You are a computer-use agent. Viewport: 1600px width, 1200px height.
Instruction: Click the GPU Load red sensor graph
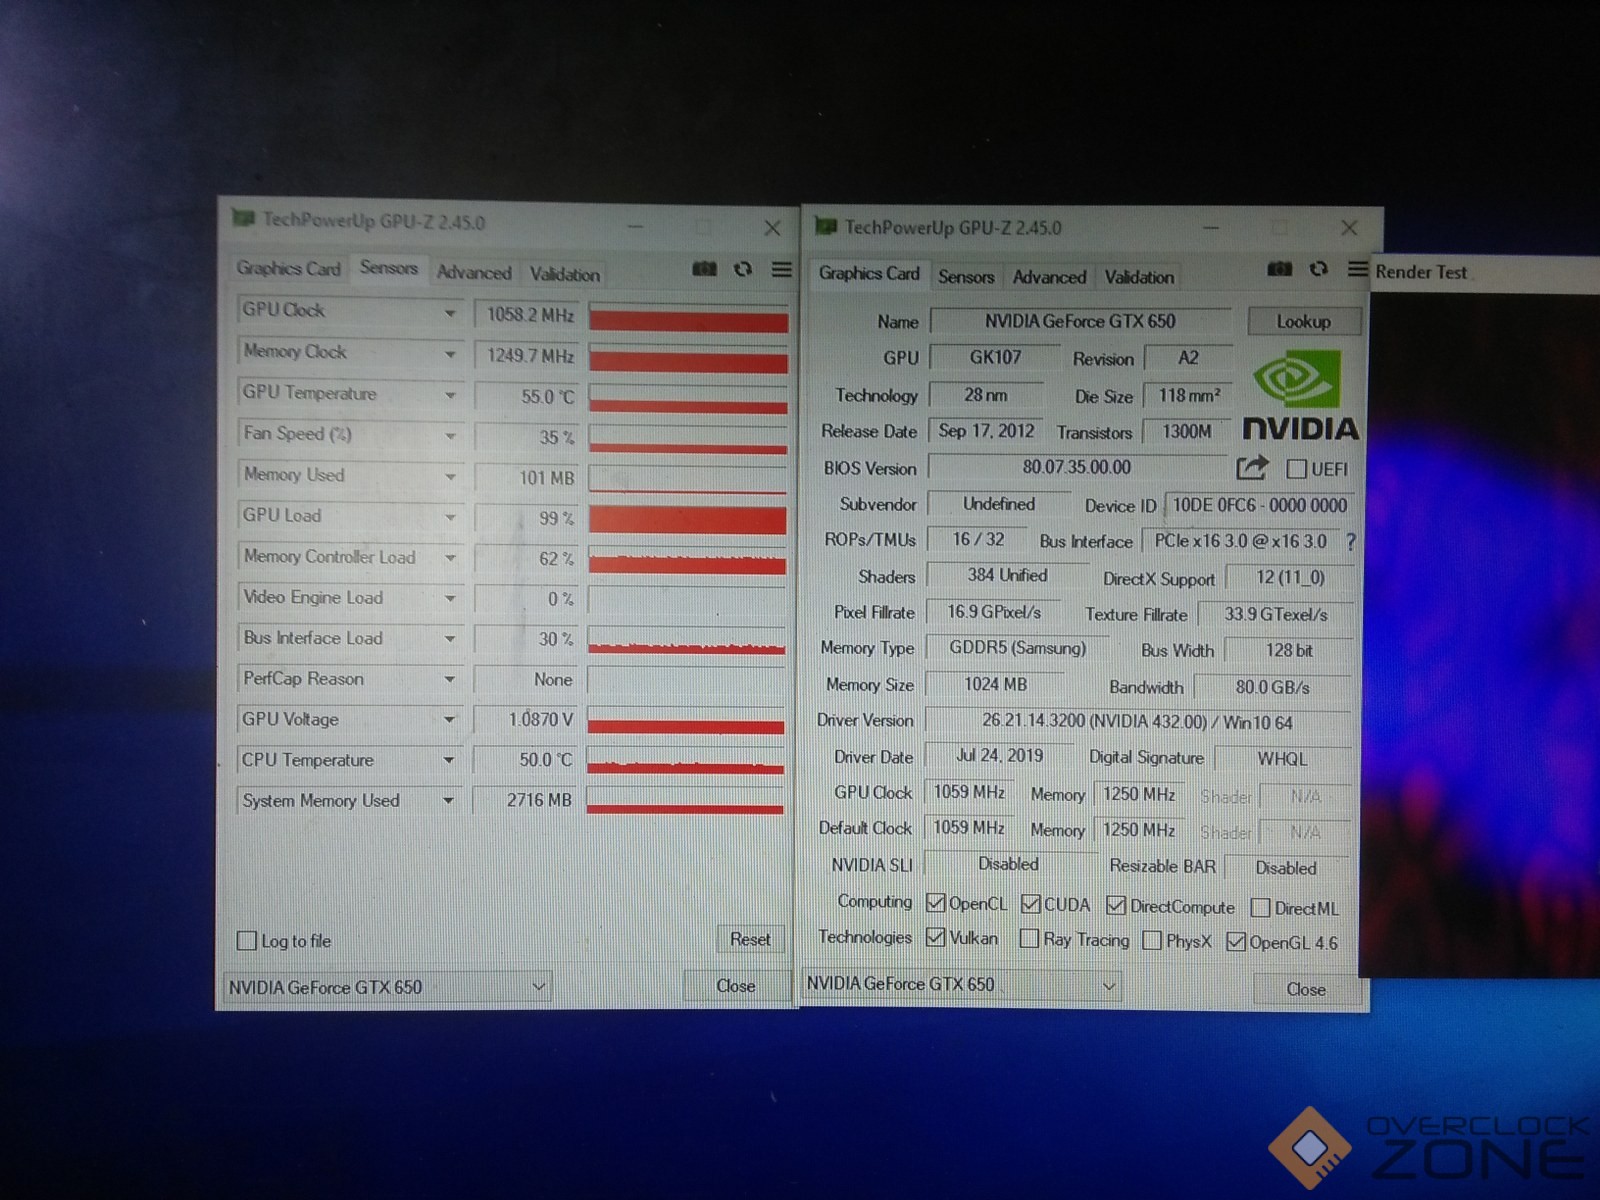point(688,519)
